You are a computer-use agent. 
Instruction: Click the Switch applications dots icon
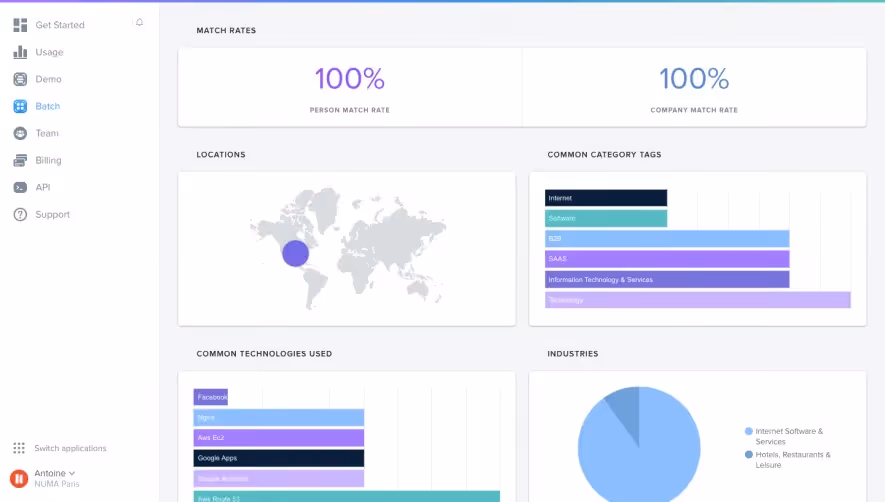click(19, 448)
